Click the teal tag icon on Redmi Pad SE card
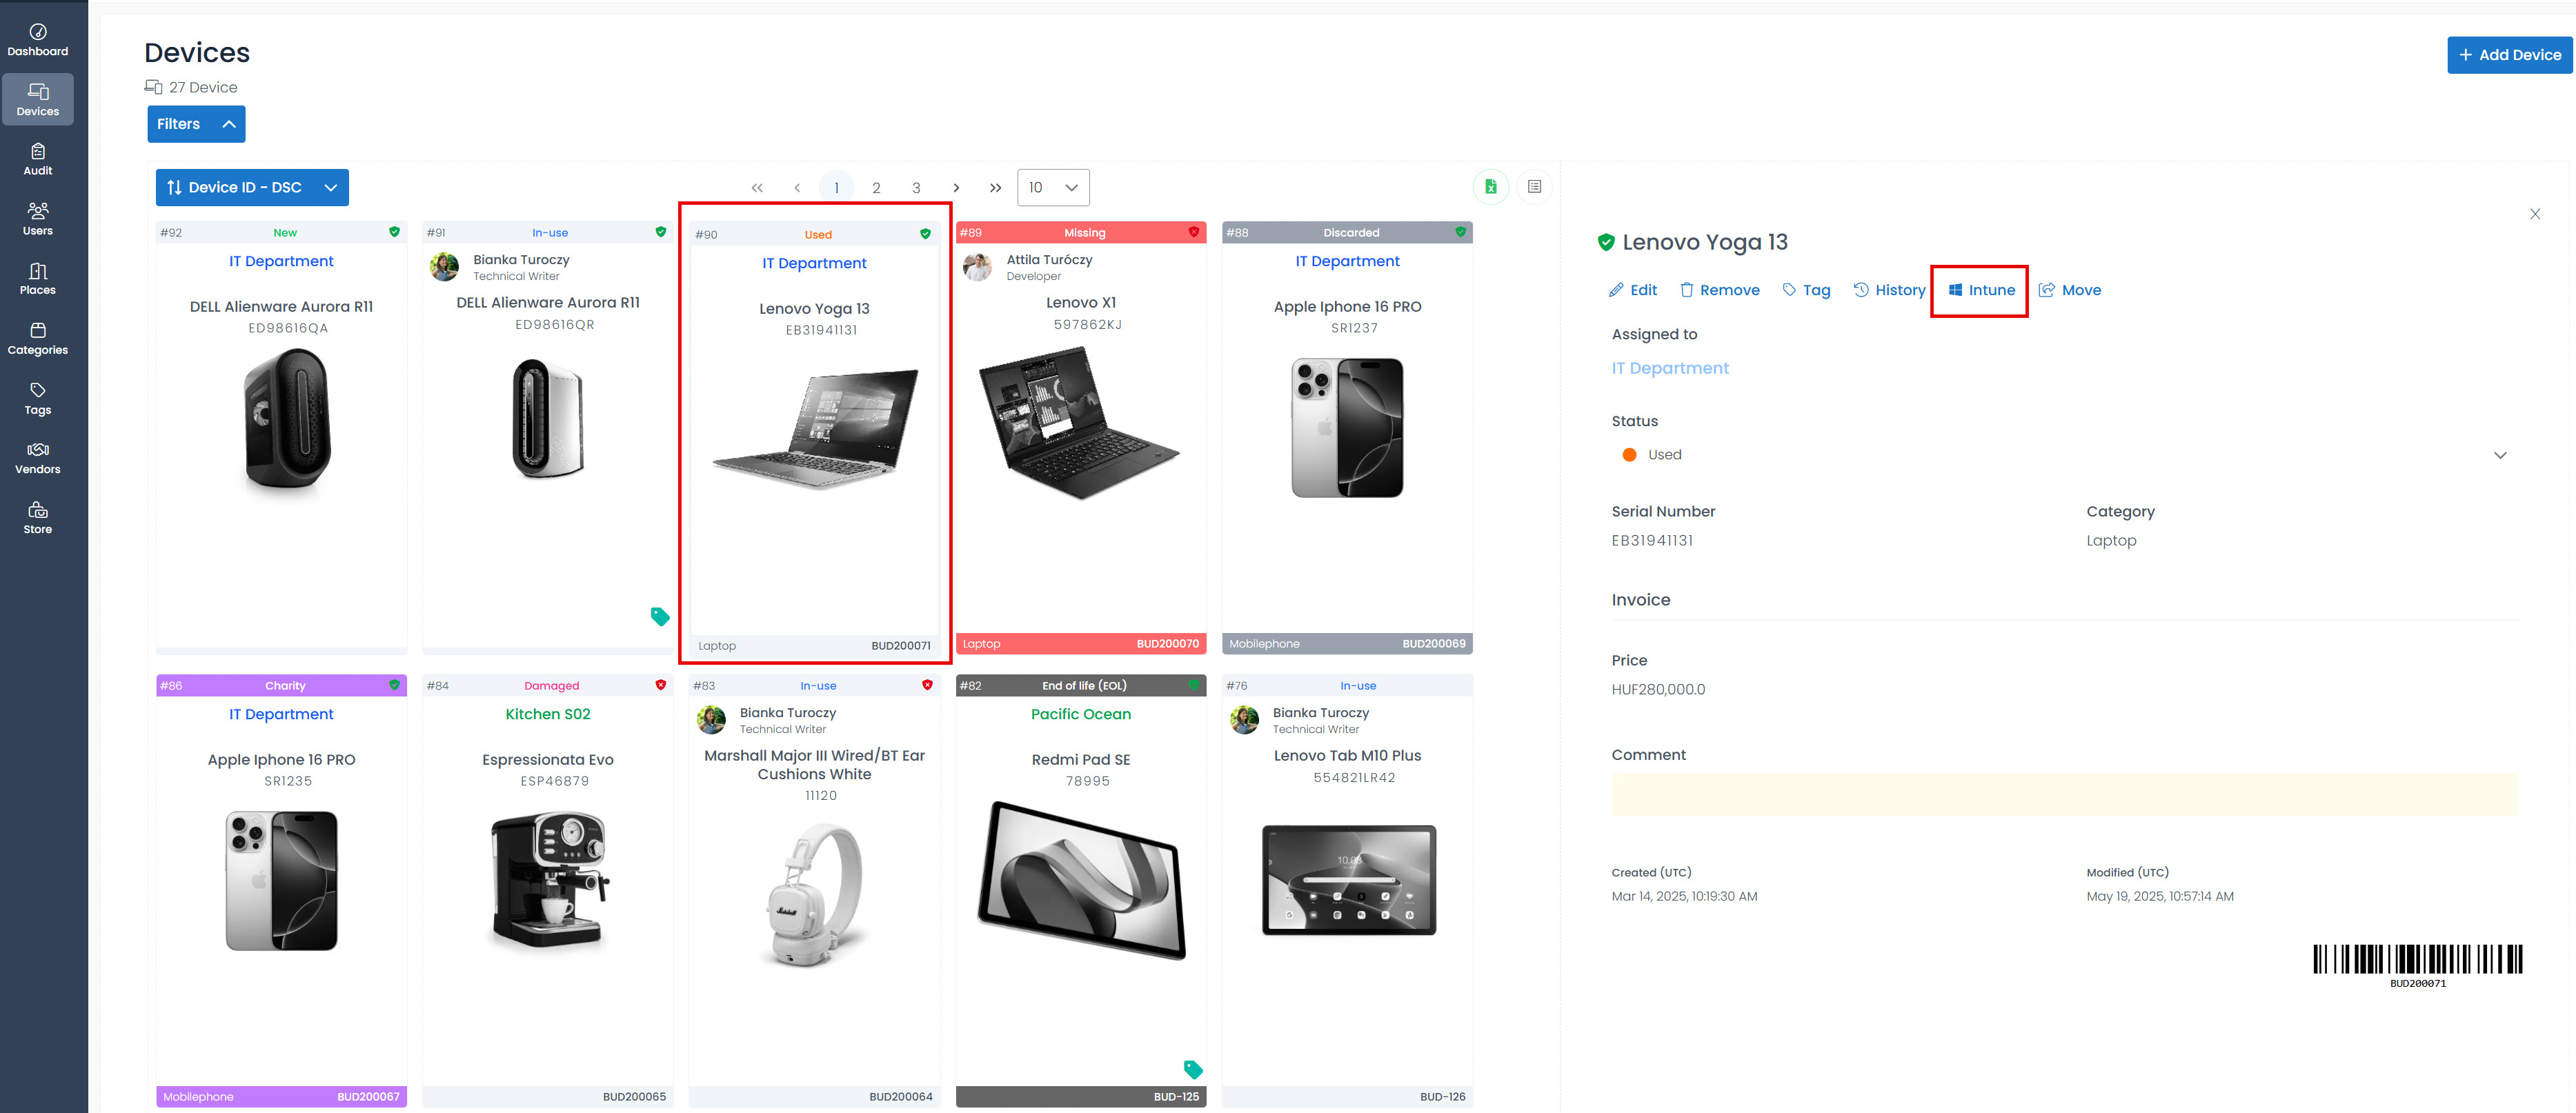This screenshot has width=2576, height=1113. point(1193,1069)
